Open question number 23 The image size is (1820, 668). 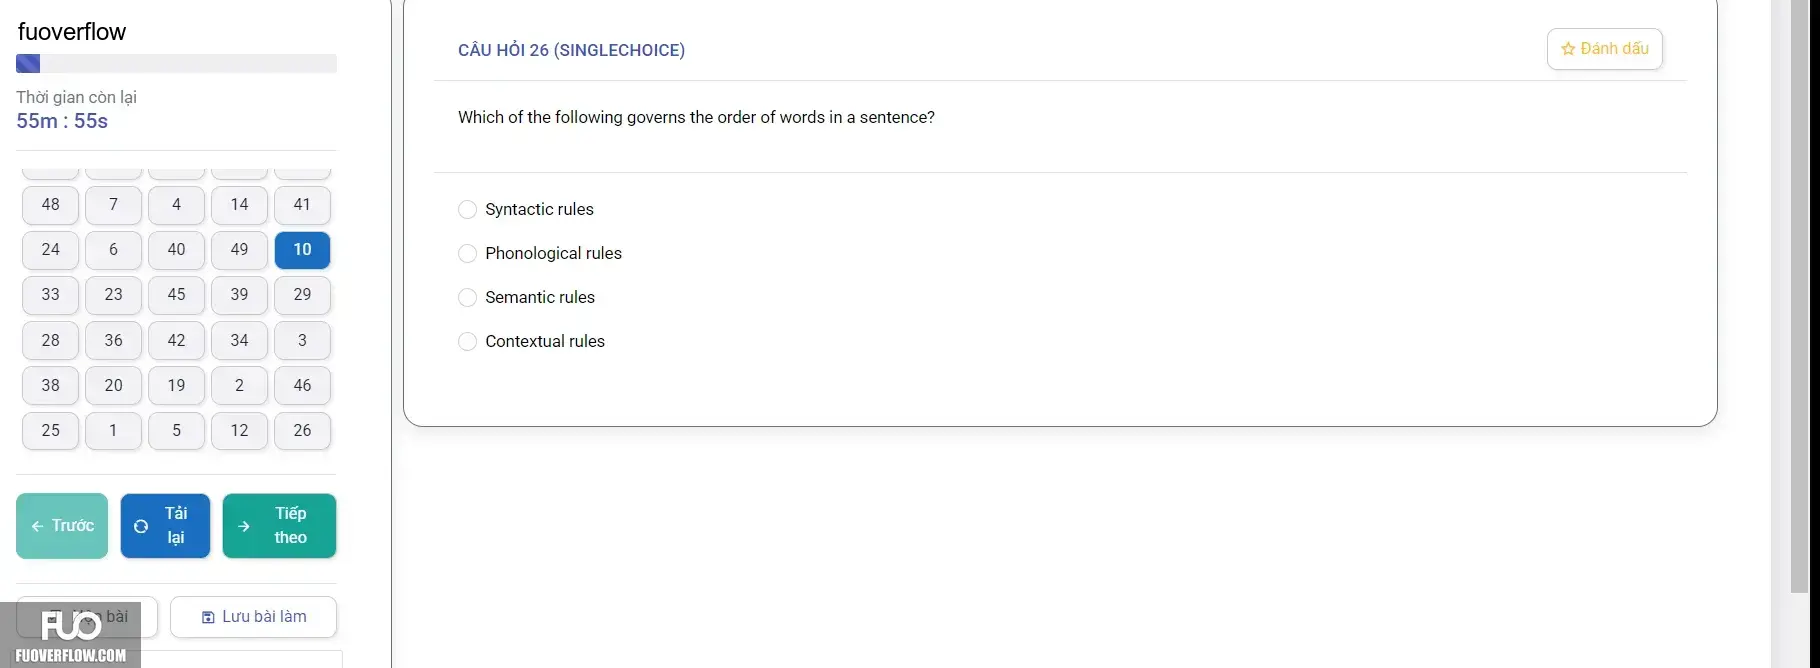[113, 295]
